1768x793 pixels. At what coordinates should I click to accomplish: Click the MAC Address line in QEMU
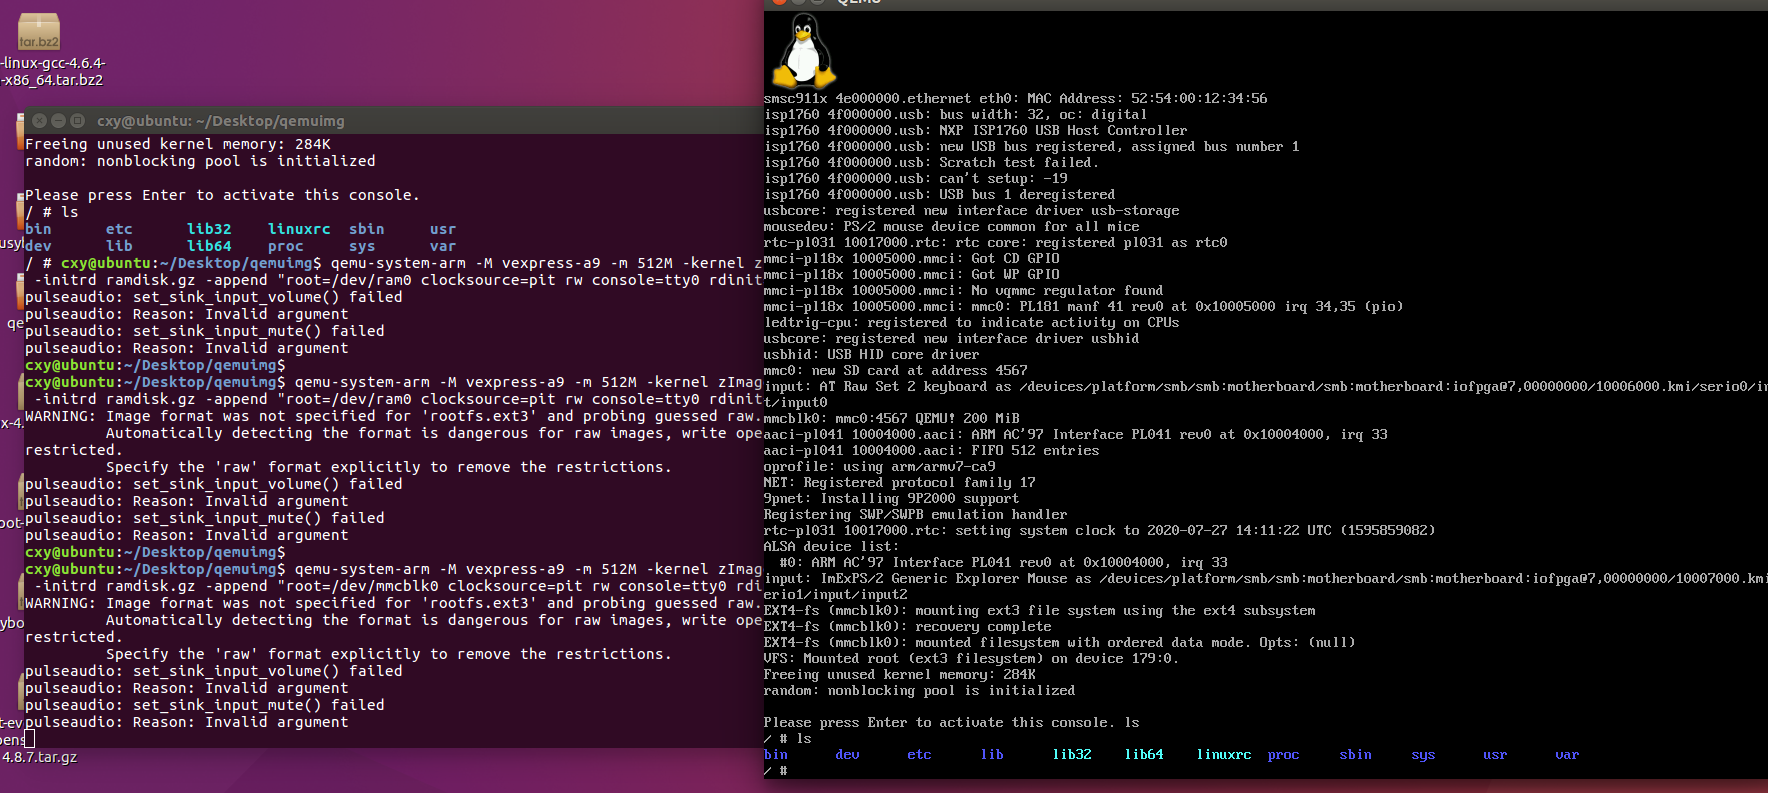1016,99
